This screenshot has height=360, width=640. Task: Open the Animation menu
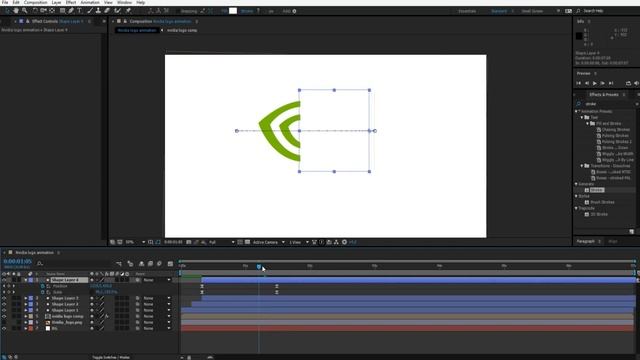(x=90, y=2)
